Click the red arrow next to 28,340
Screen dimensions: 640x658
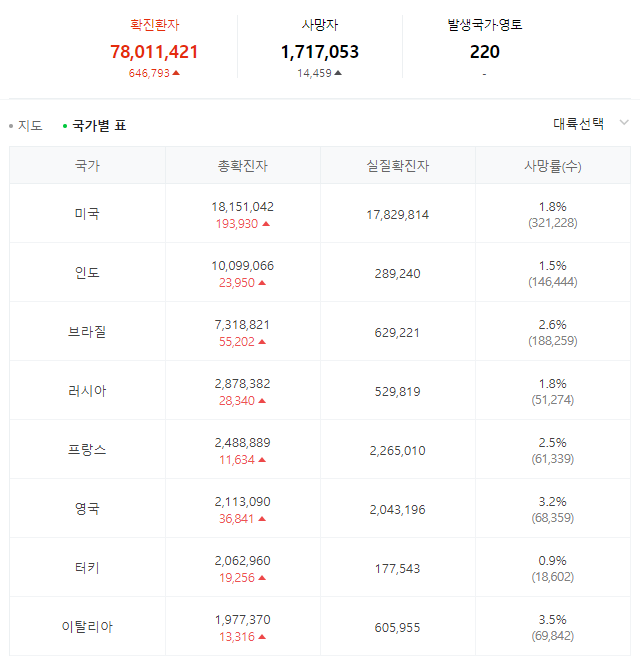tap(262, 401)
